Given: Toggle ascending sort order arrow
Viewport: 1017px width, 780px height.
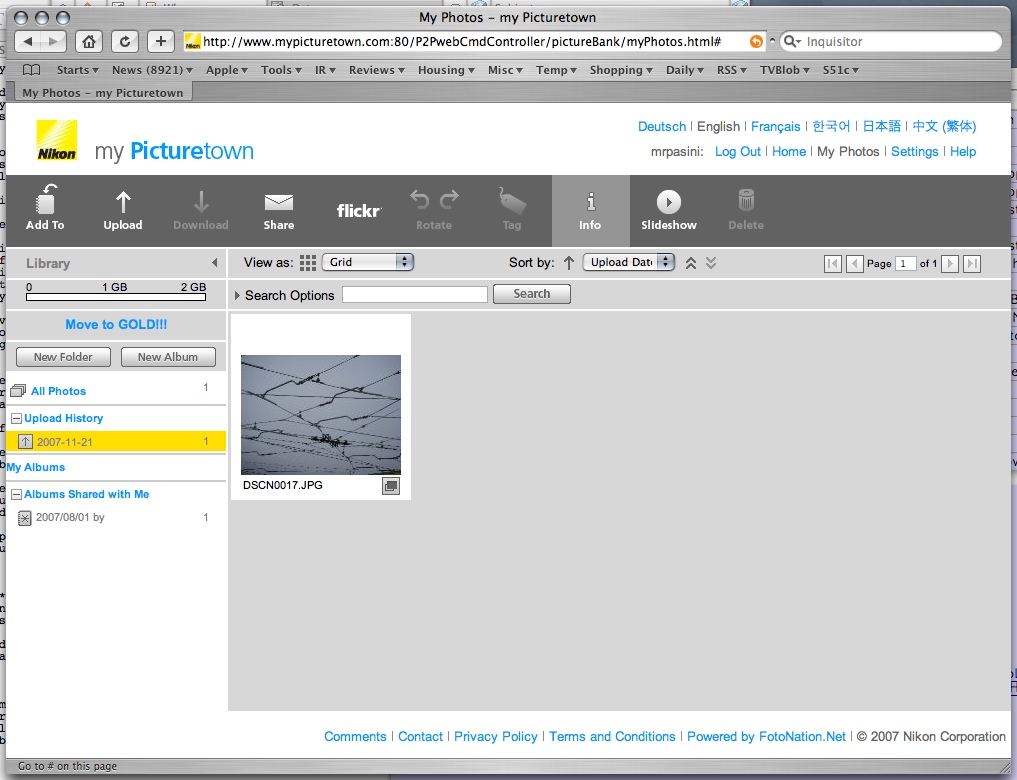Looking at the screenshot, I should [569, 263].
